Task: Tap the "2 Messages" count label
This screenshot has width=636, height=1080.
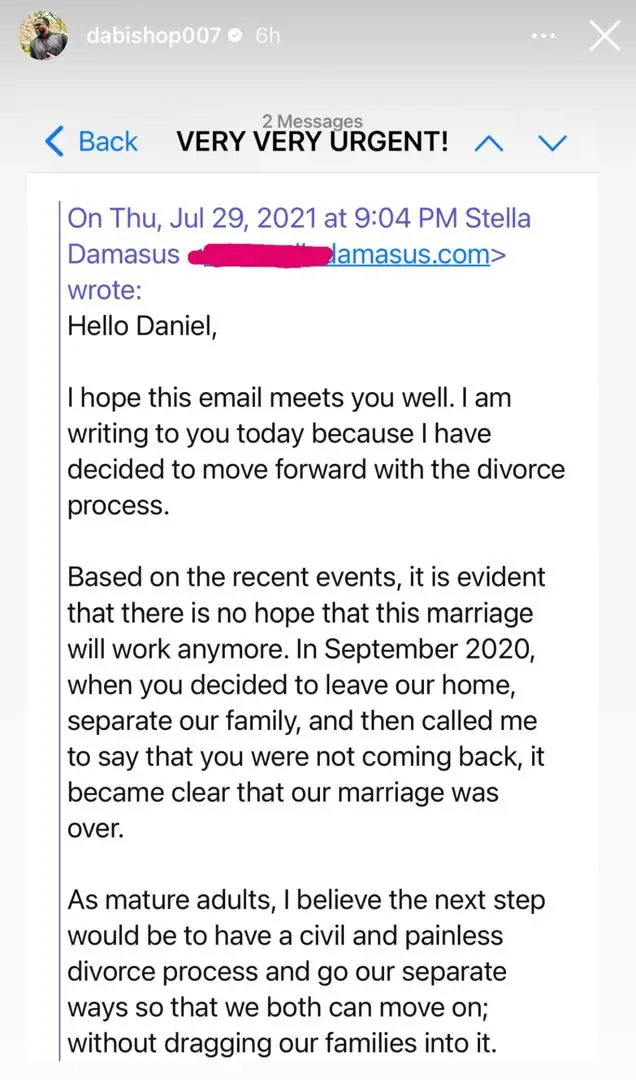Action: (x=312, y=122)
